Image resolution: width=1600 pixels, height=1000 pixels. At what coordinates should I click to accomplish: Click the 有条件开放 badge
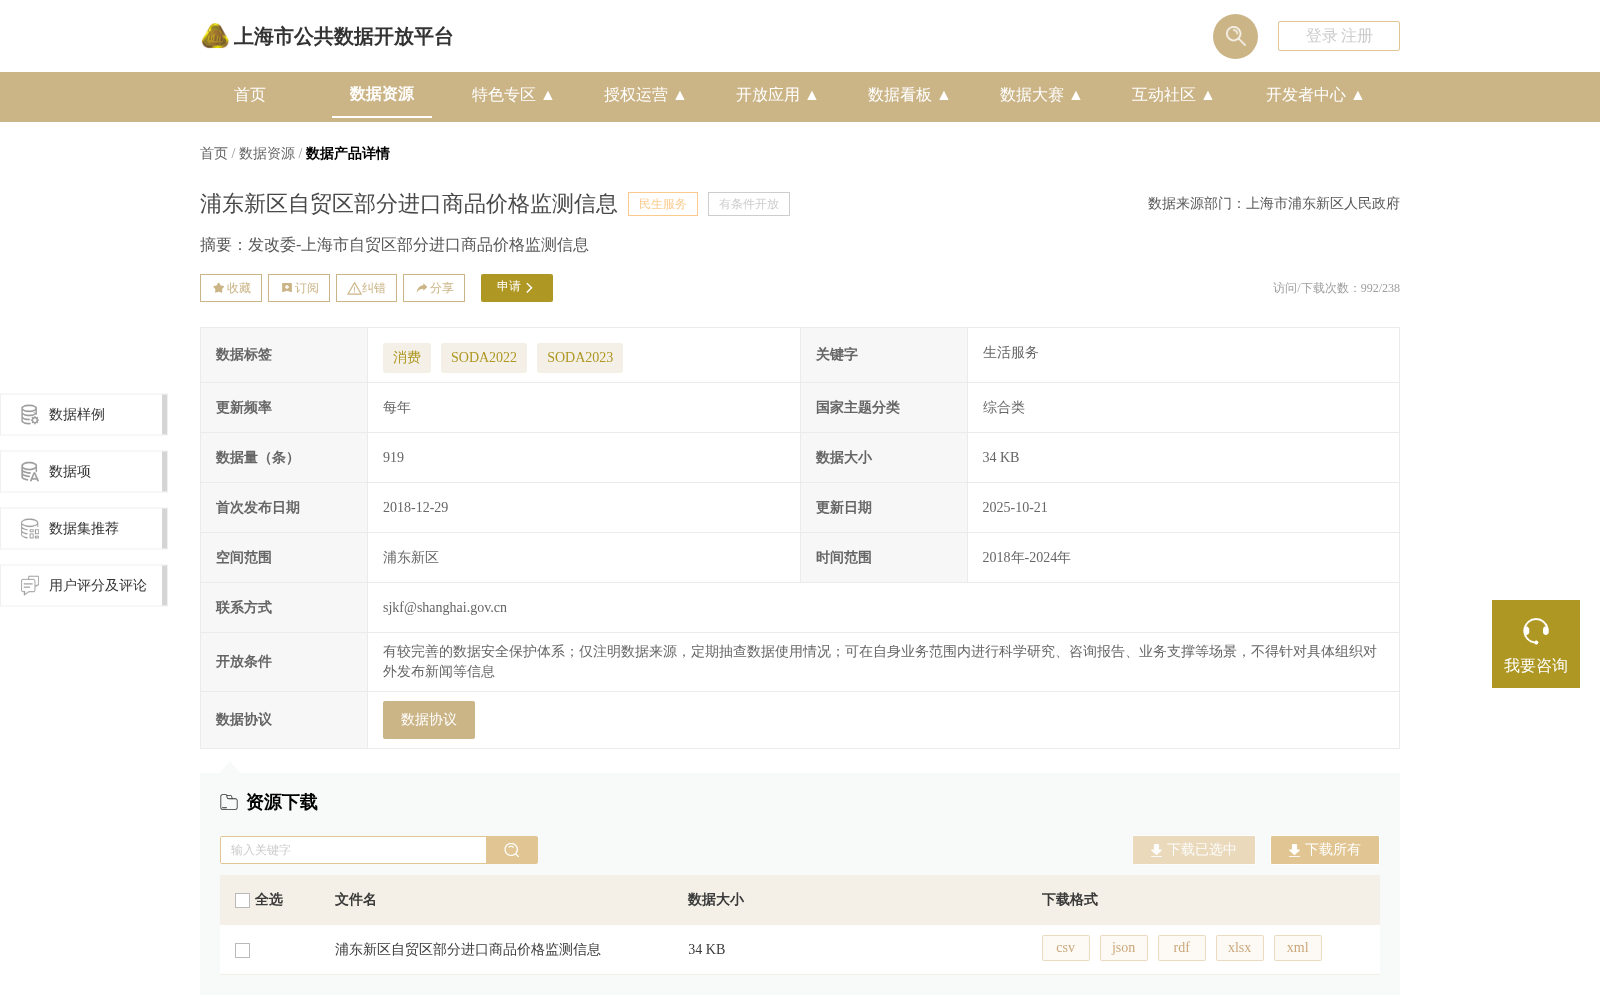[x=749, y=204]
